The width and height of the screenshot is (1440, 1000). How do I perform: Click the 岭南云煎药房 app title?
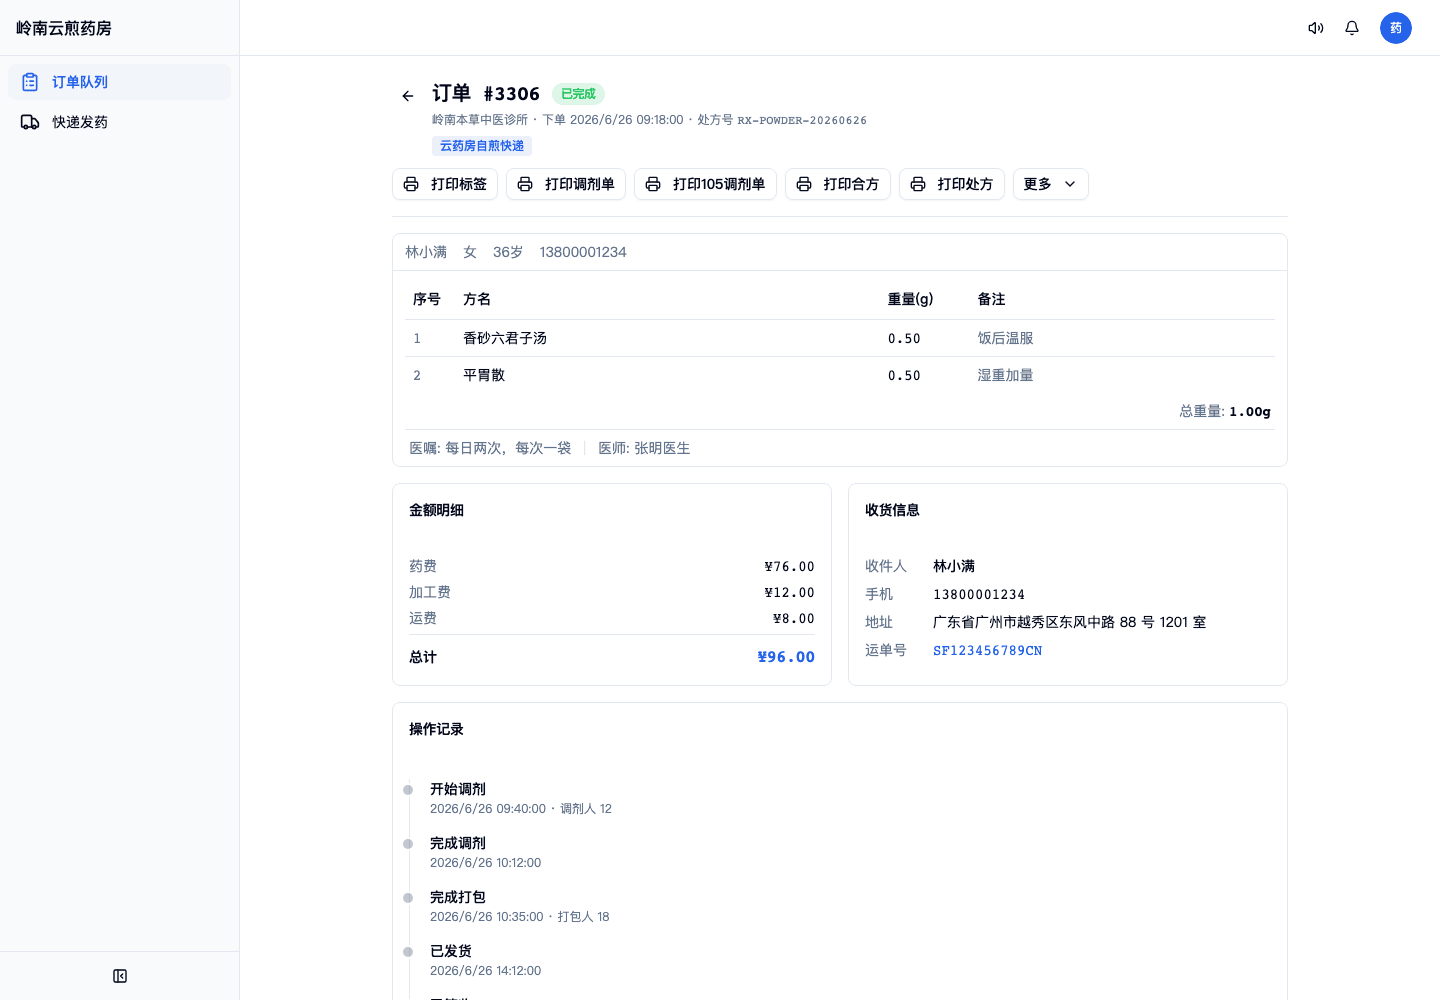coord(64,28)
